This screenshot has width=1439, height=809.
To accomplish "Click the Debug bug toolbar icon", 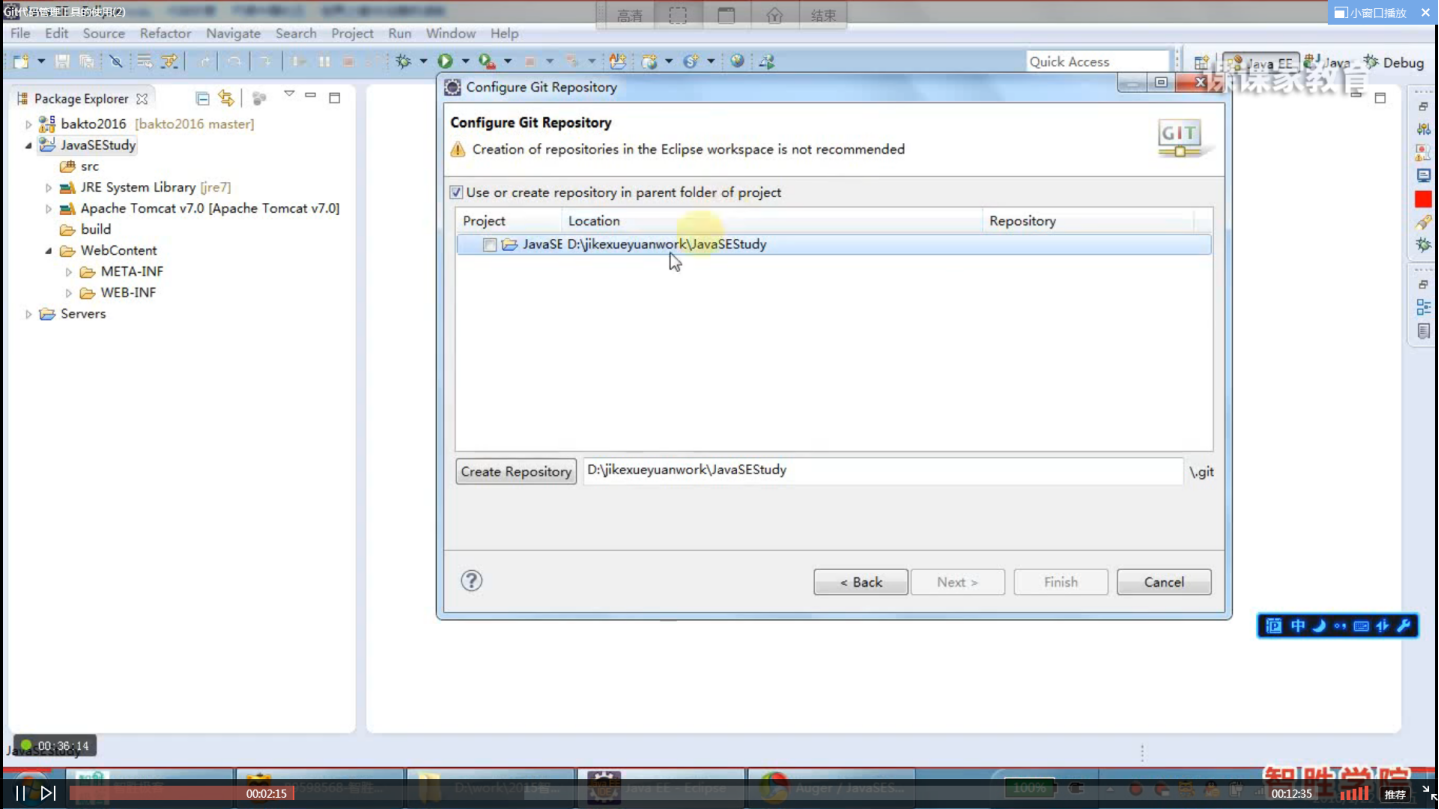I will (403, 62).
